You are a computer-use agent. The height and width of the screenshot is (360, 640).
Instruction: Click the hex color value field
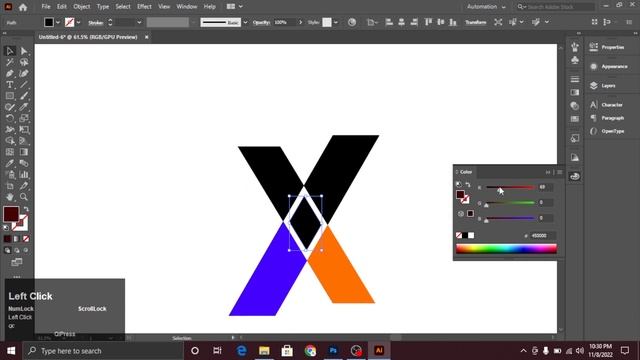click(x=542, y=236)
